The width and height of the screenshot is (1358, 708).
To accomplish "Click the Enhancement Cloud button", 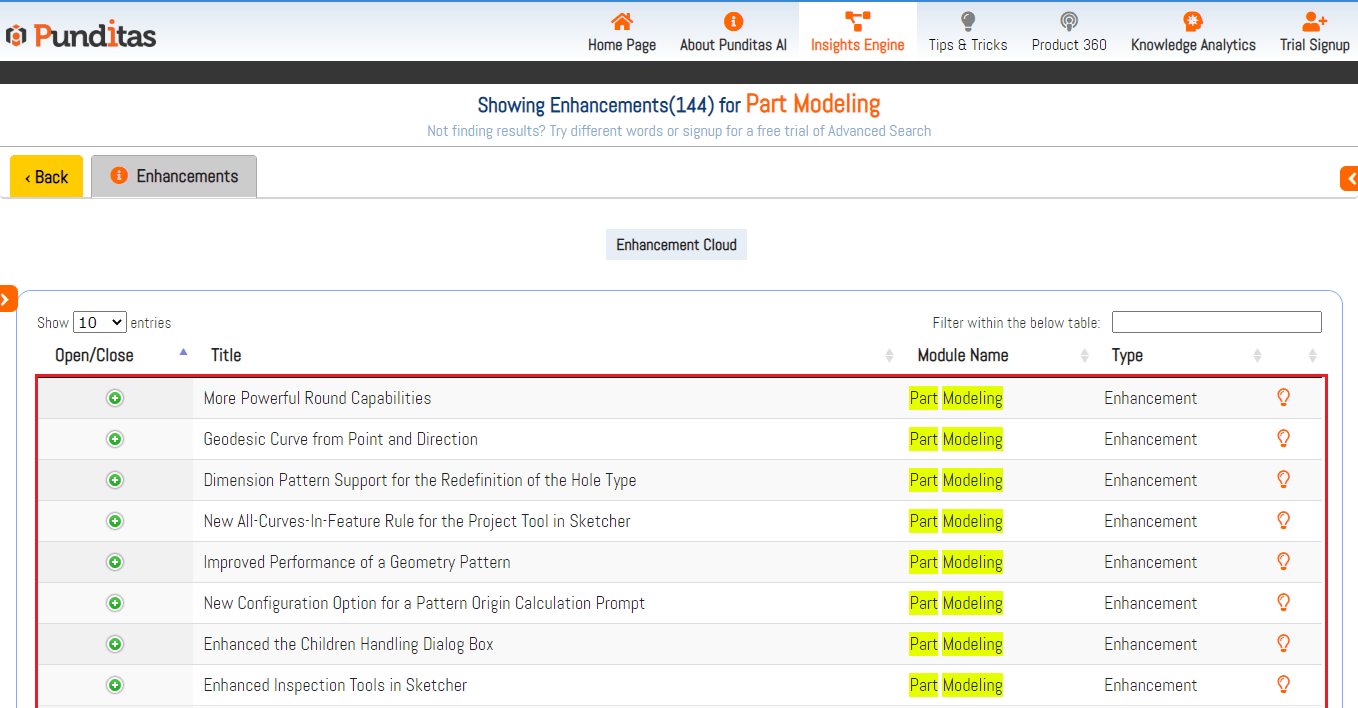I will pyautogui.click(x=676, y=245).
